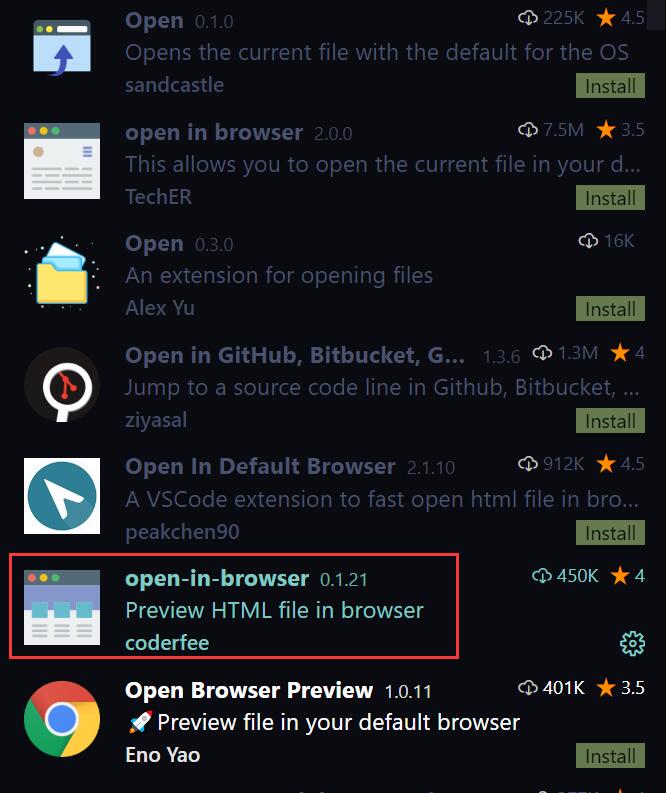Install Open In Default Browser by peakchen90
The height and width of the screenshot is (793, 666).
(x=610, y=533)
